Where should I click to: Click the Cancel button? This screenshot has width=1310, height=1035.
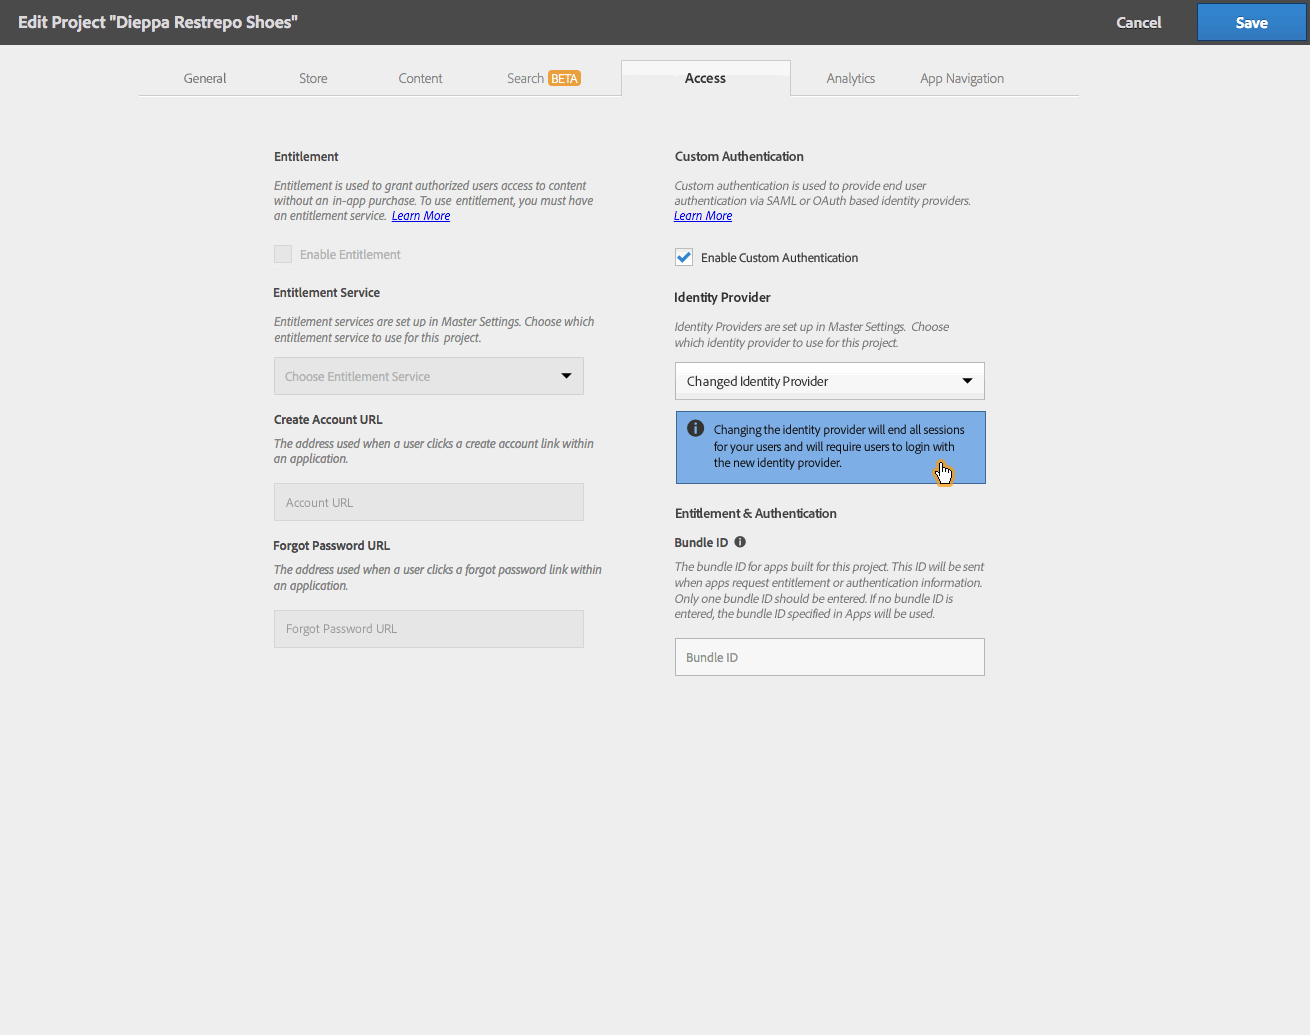coord(1139,22)
